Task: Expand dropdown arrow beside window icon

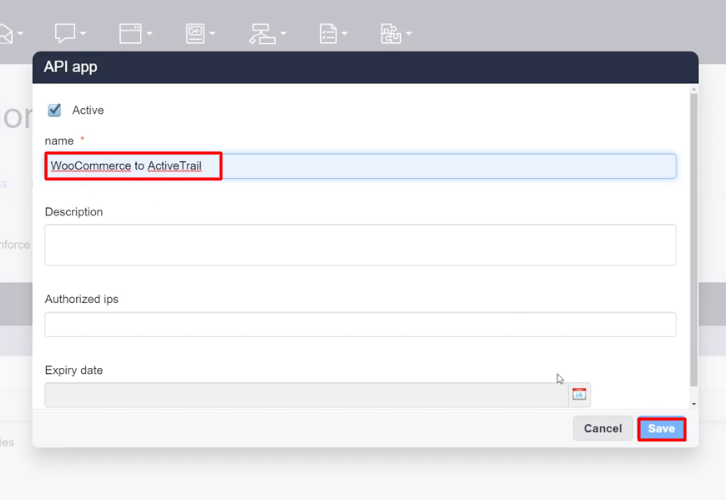Action: coord(150,33)
